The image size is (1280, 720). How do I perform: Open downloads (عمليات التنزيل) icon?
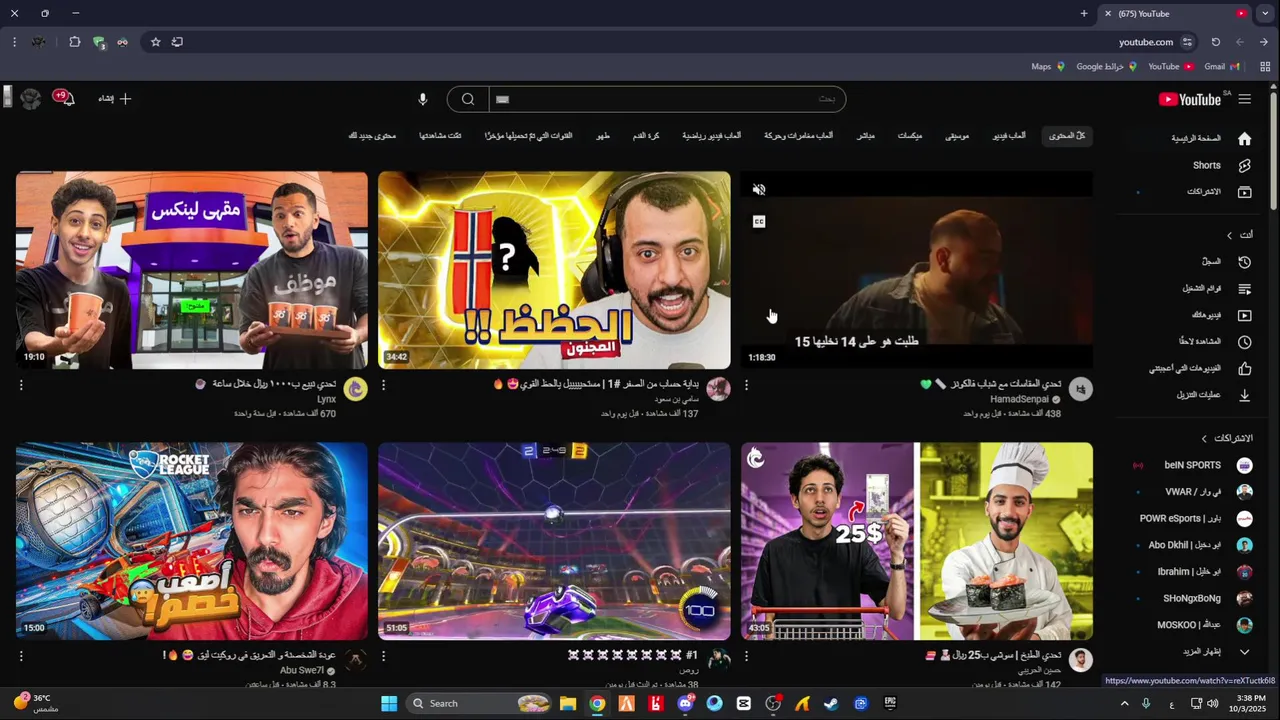tap(1244, 395)
